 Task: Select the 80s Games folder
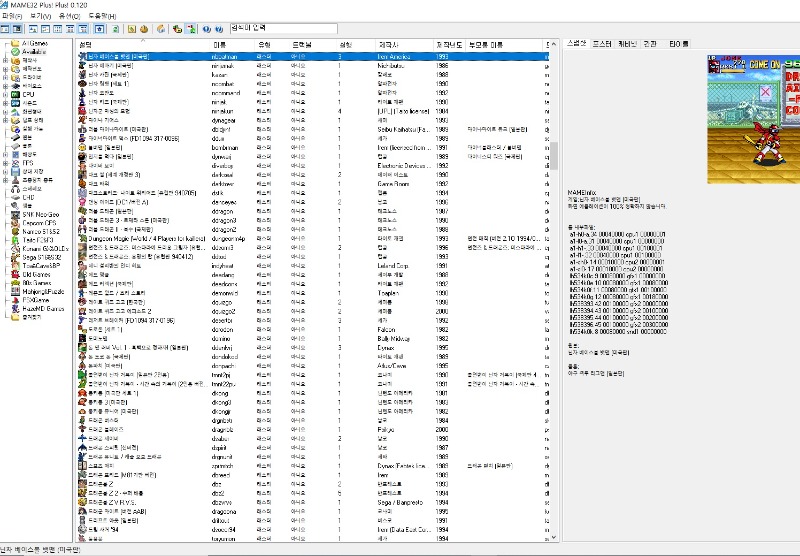click(x=32, y=283)
